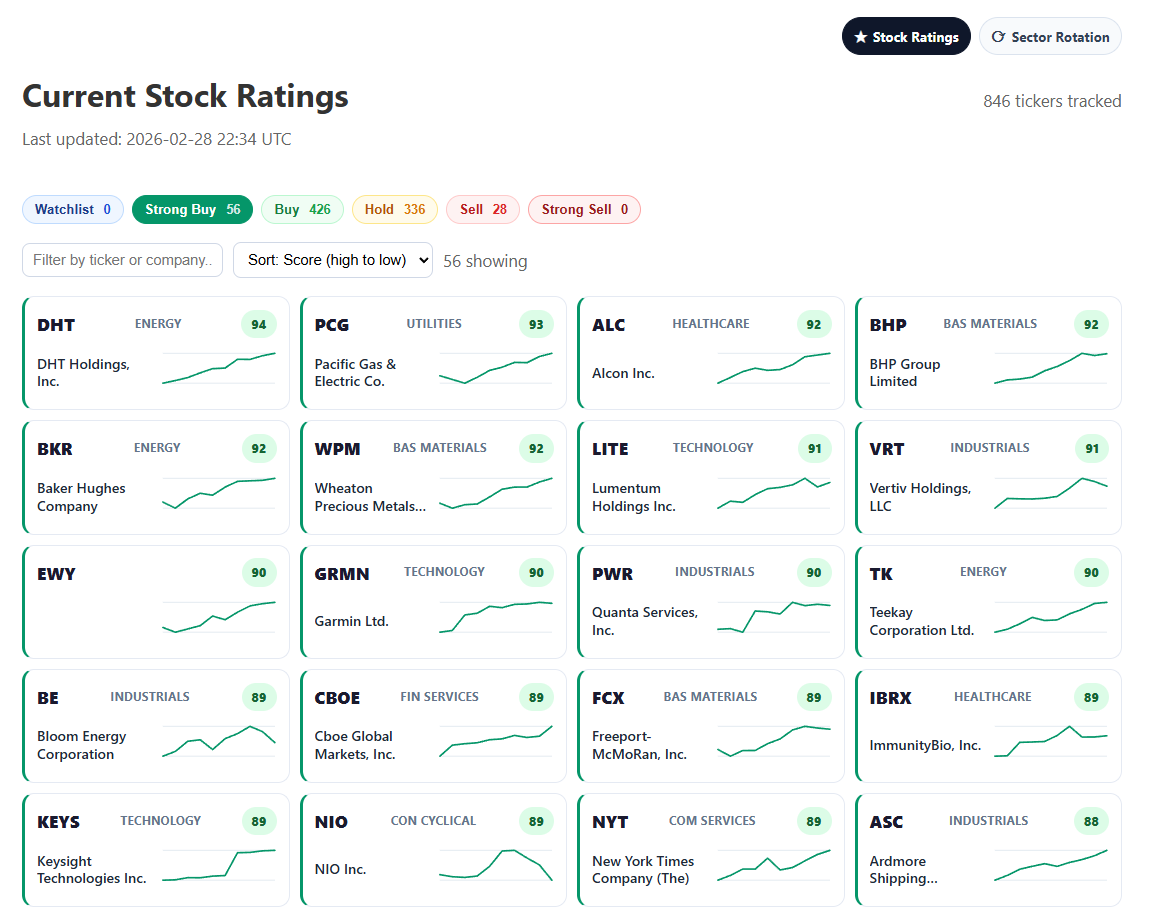
Task: Click the score badge 88 on Ardmore Shipping card
Action: (1091, 821)
